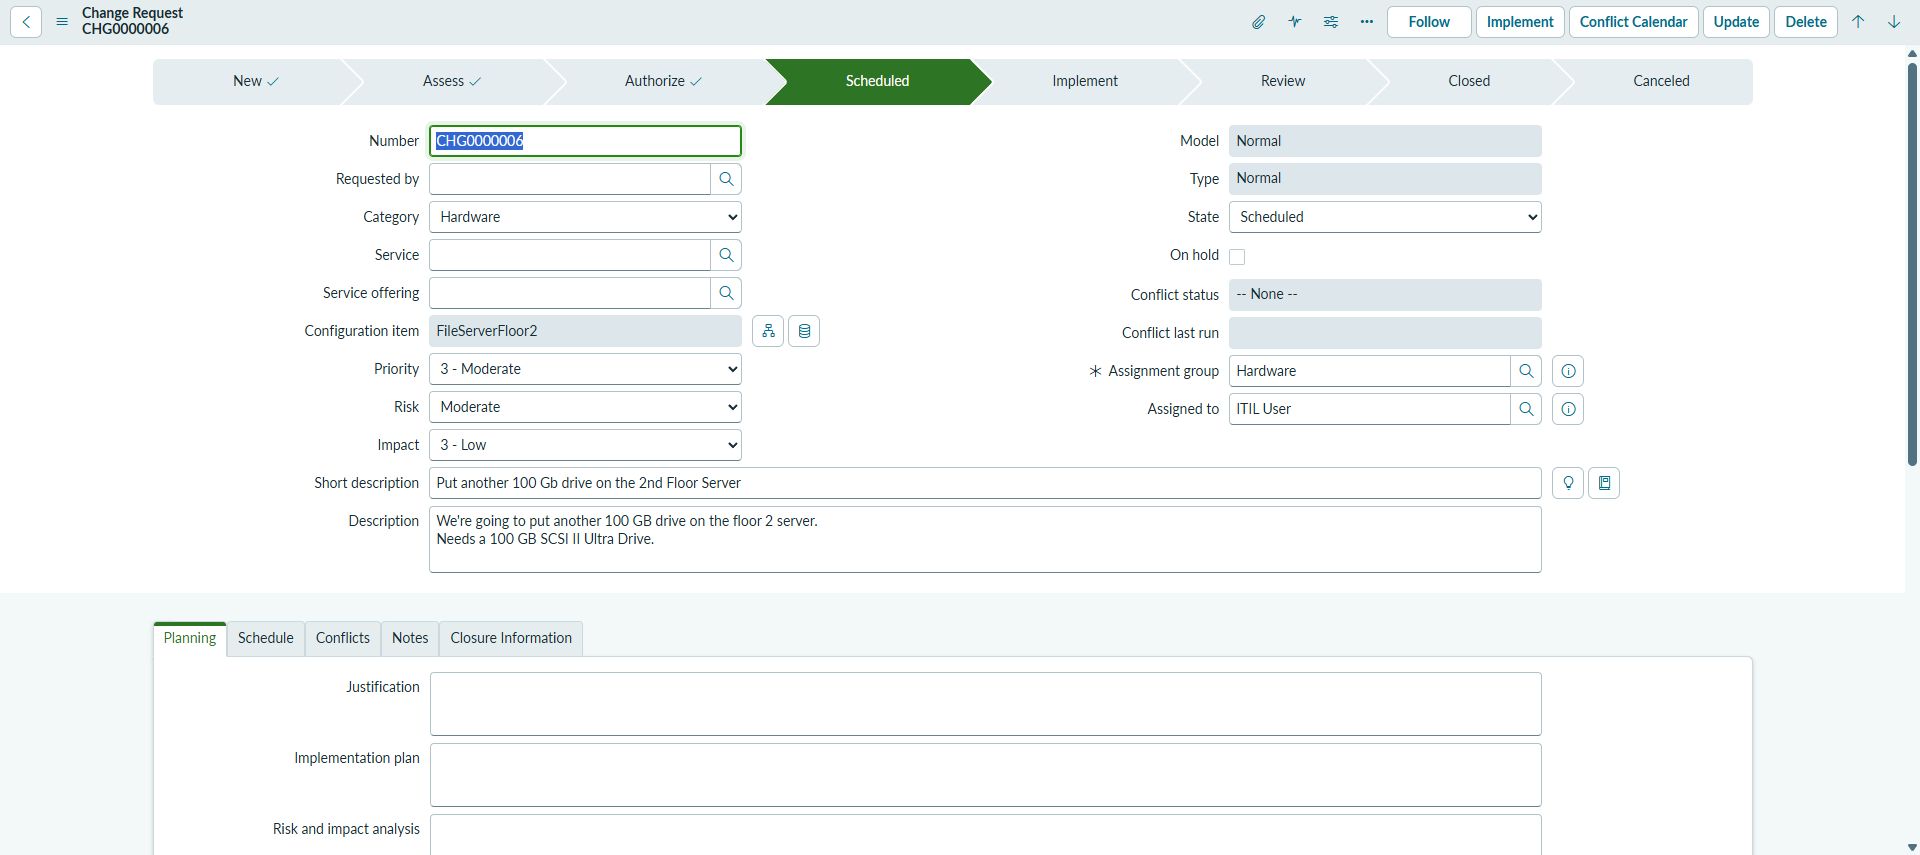Open the form context menu hamburger icon

pos(62,22)
